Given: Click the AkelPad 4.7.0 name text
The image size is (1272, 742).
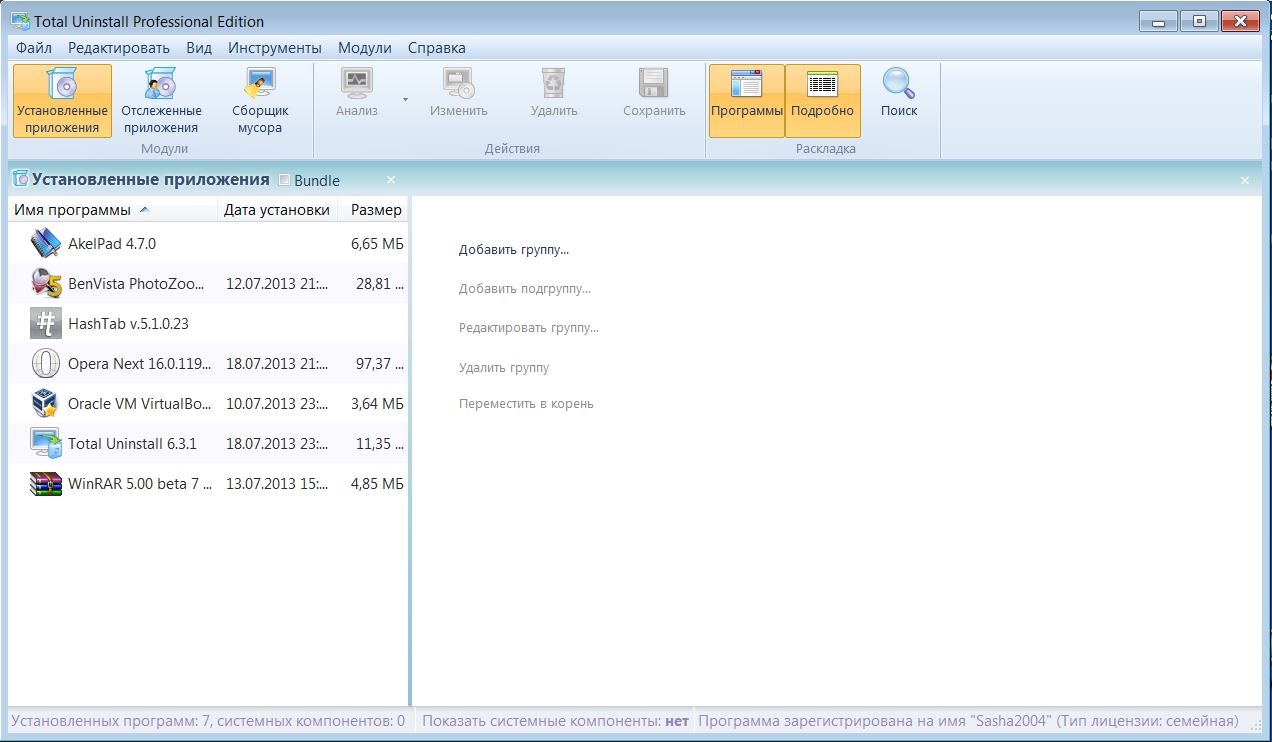Looking at the screenshot, I should point(112,243).
